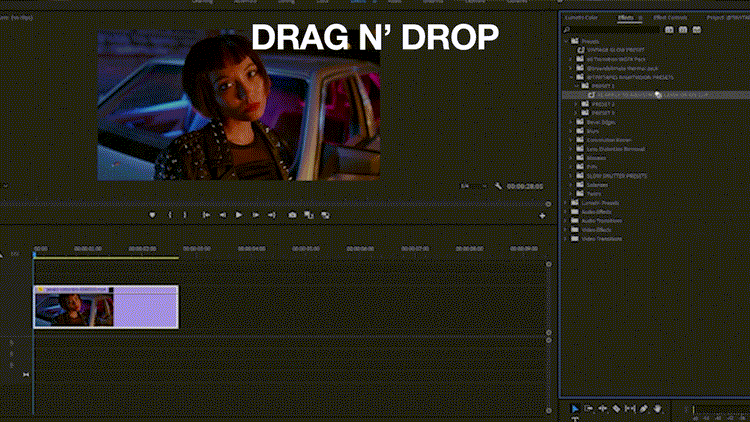Click the Add Marker shield icon
The height and width of the screenshot is (422, 750).
pos(152,215)
